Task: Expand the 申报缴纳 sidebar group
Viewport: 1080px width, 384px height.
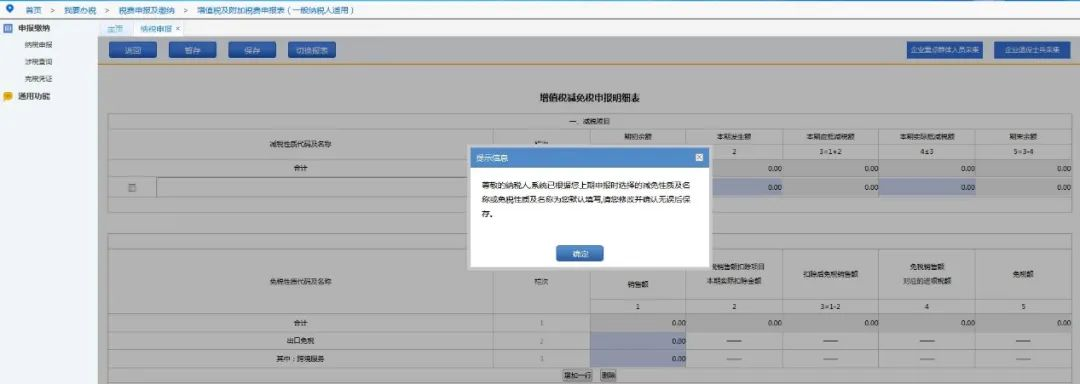Action: click(34, 28)
